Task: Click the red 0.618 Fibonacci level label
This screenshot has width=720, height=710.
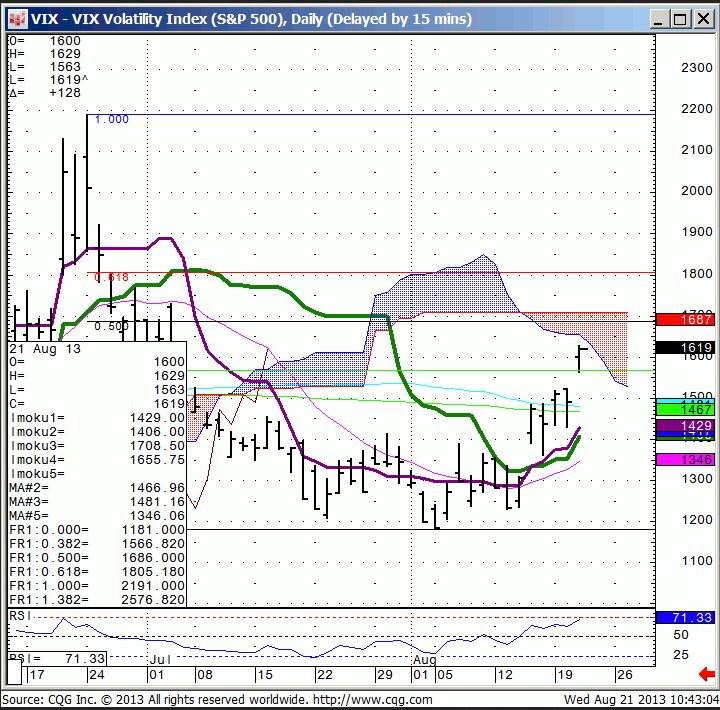Action: tap(112, 277)
